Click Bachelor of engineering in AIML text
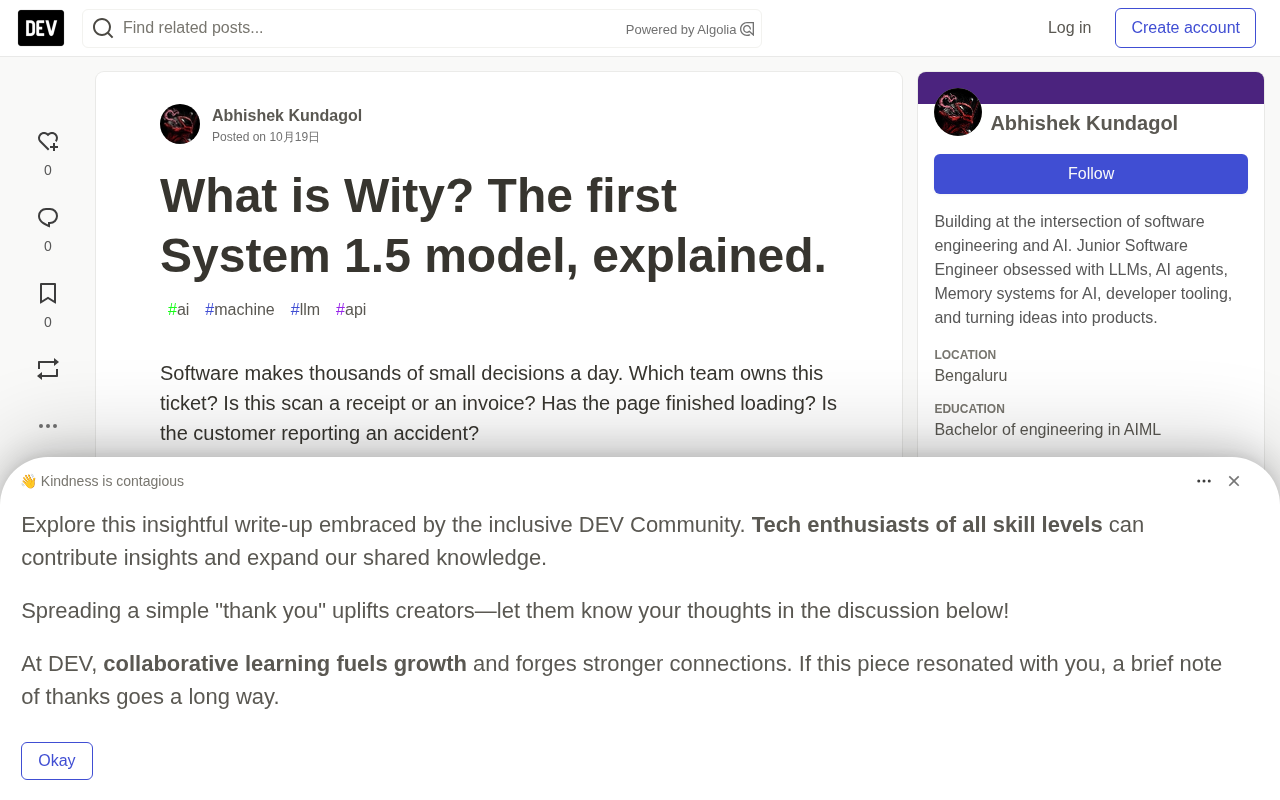 point(1048,430)
